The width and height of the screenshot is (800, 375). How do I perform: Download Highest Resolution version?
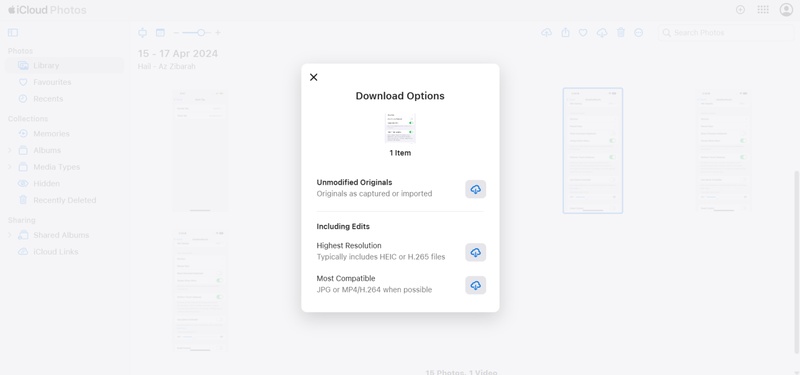(x=476, y=253)
